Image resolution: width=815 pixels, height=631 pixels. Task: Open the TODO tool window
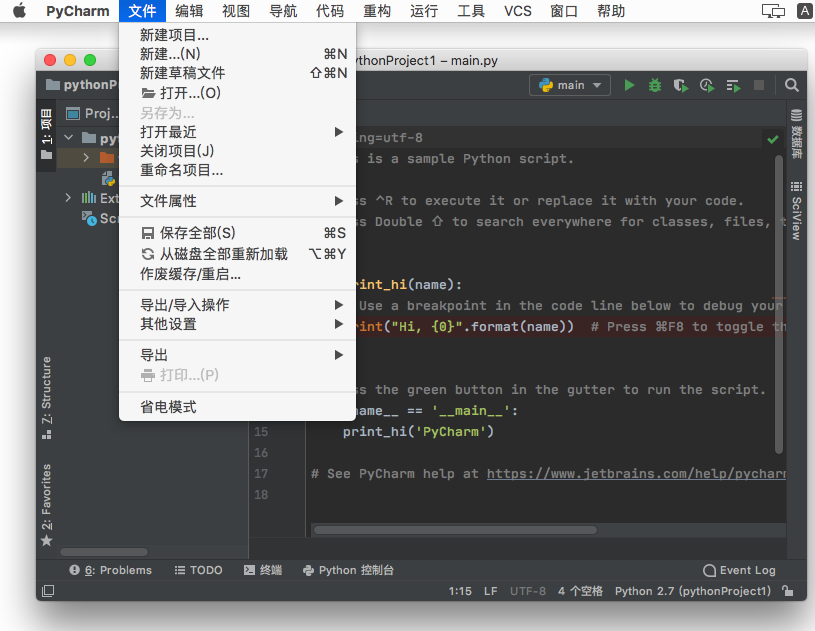(199, 570)
